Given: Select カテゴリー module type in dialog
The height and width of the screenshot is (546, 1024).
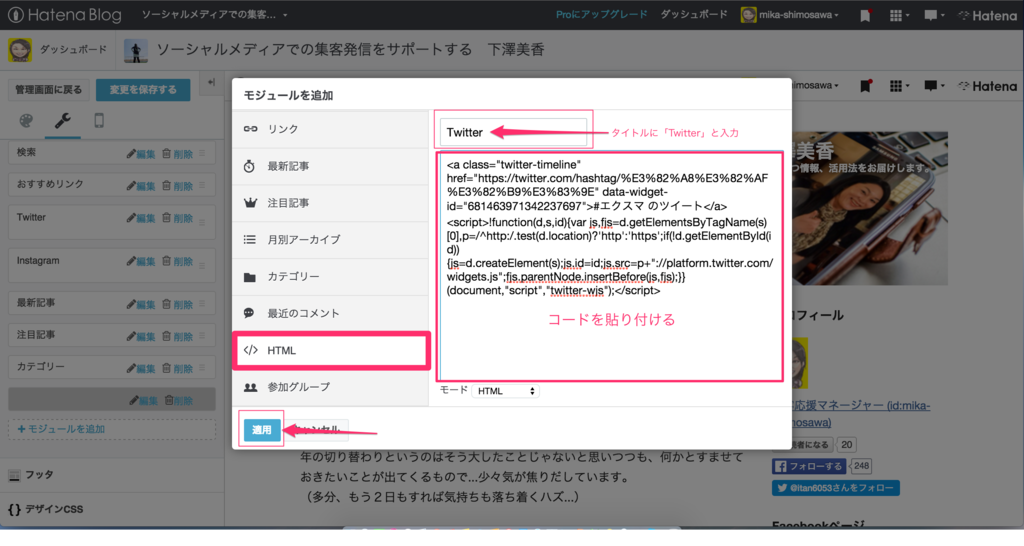Looking at the screenshot, I should click(x=330, y=277).
